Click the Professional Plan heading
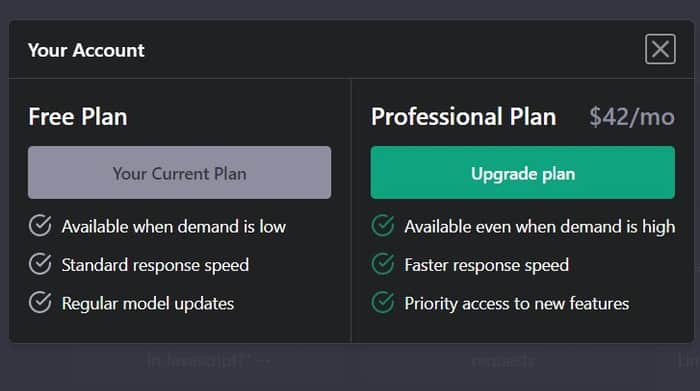 (x=464, y=117)
